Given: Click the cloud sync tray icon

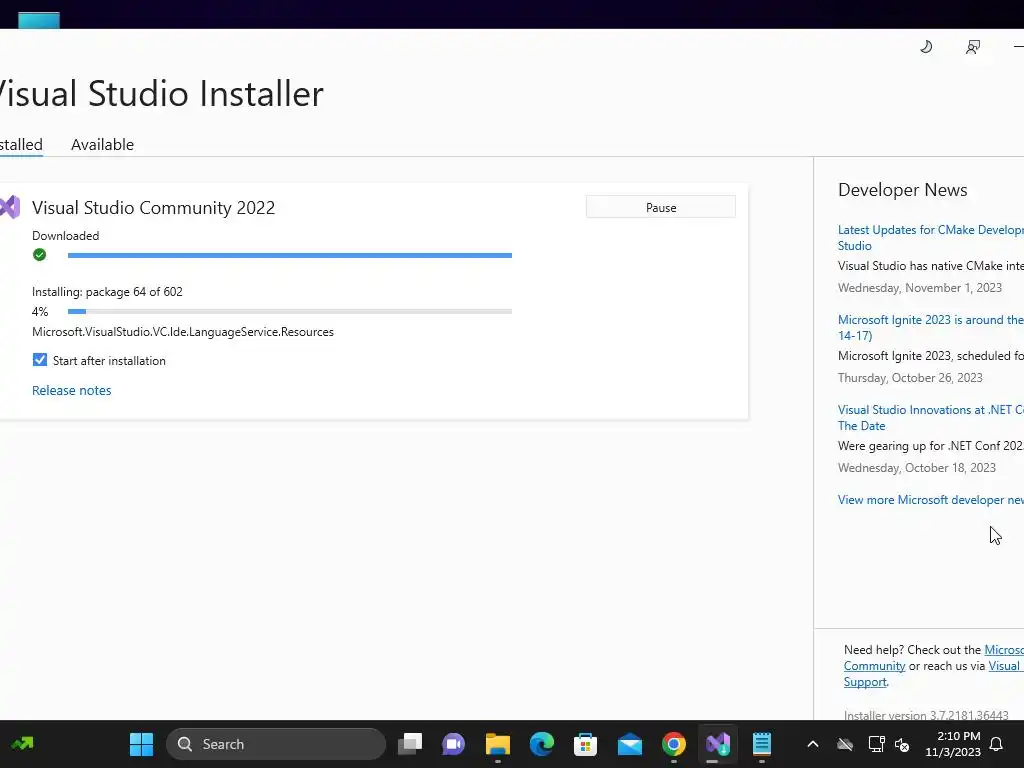Looking at the screenshot, I should pos(845,744).
